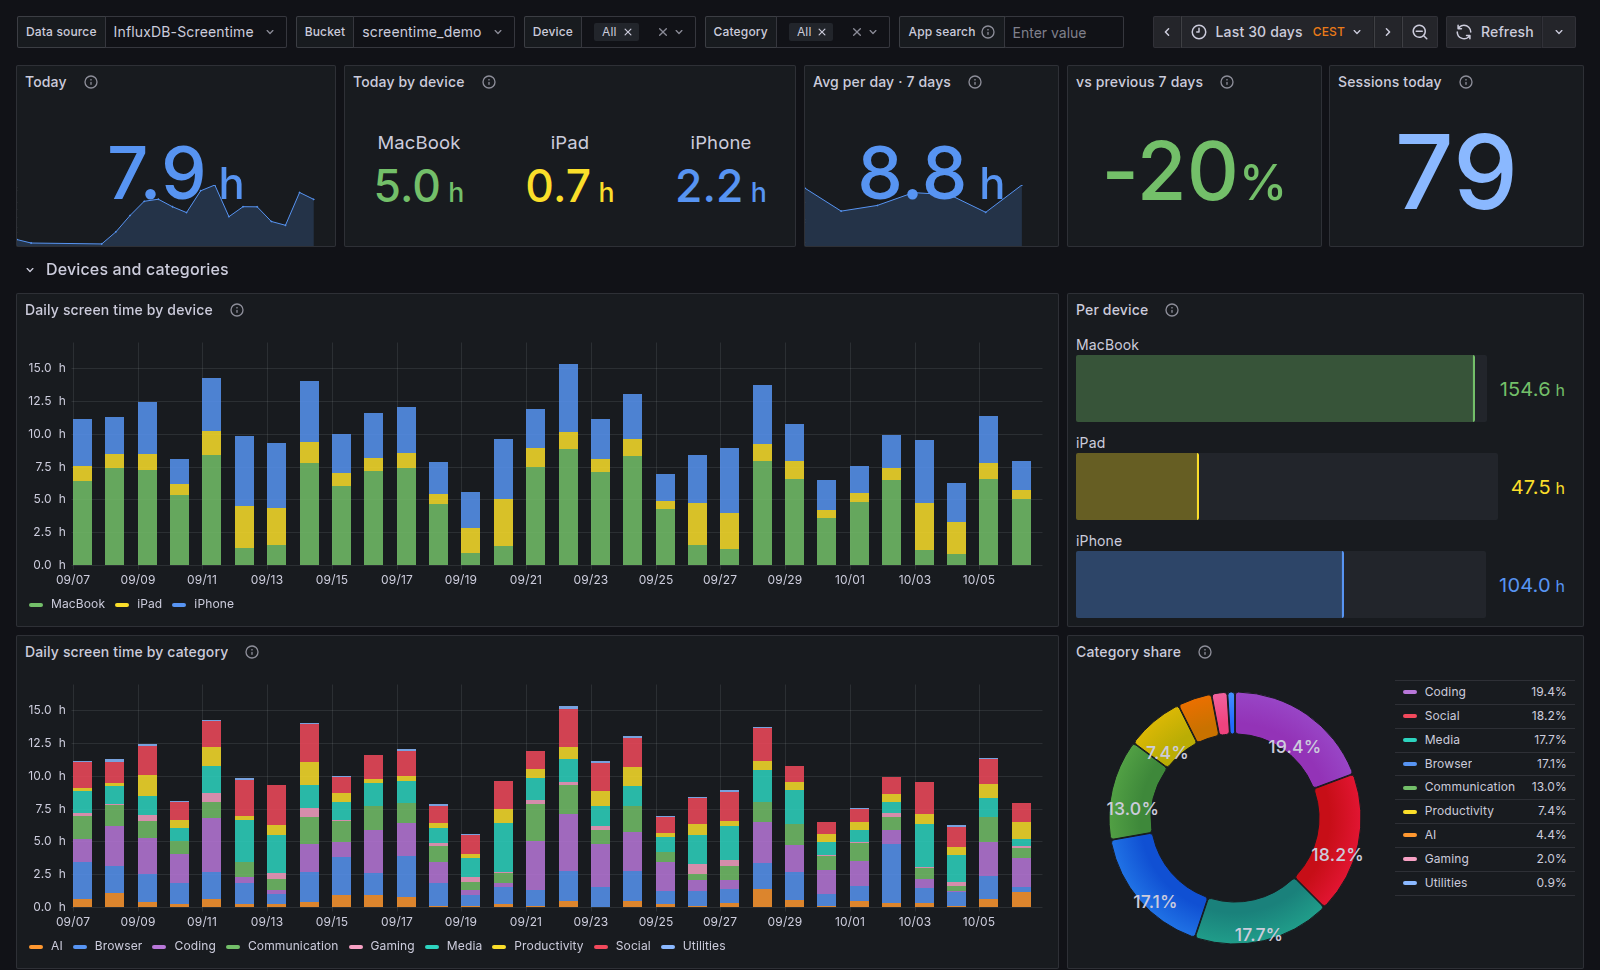1600x970 pixels.
Task: Shift time range forward with right arrow
Action: point(1388,32)
